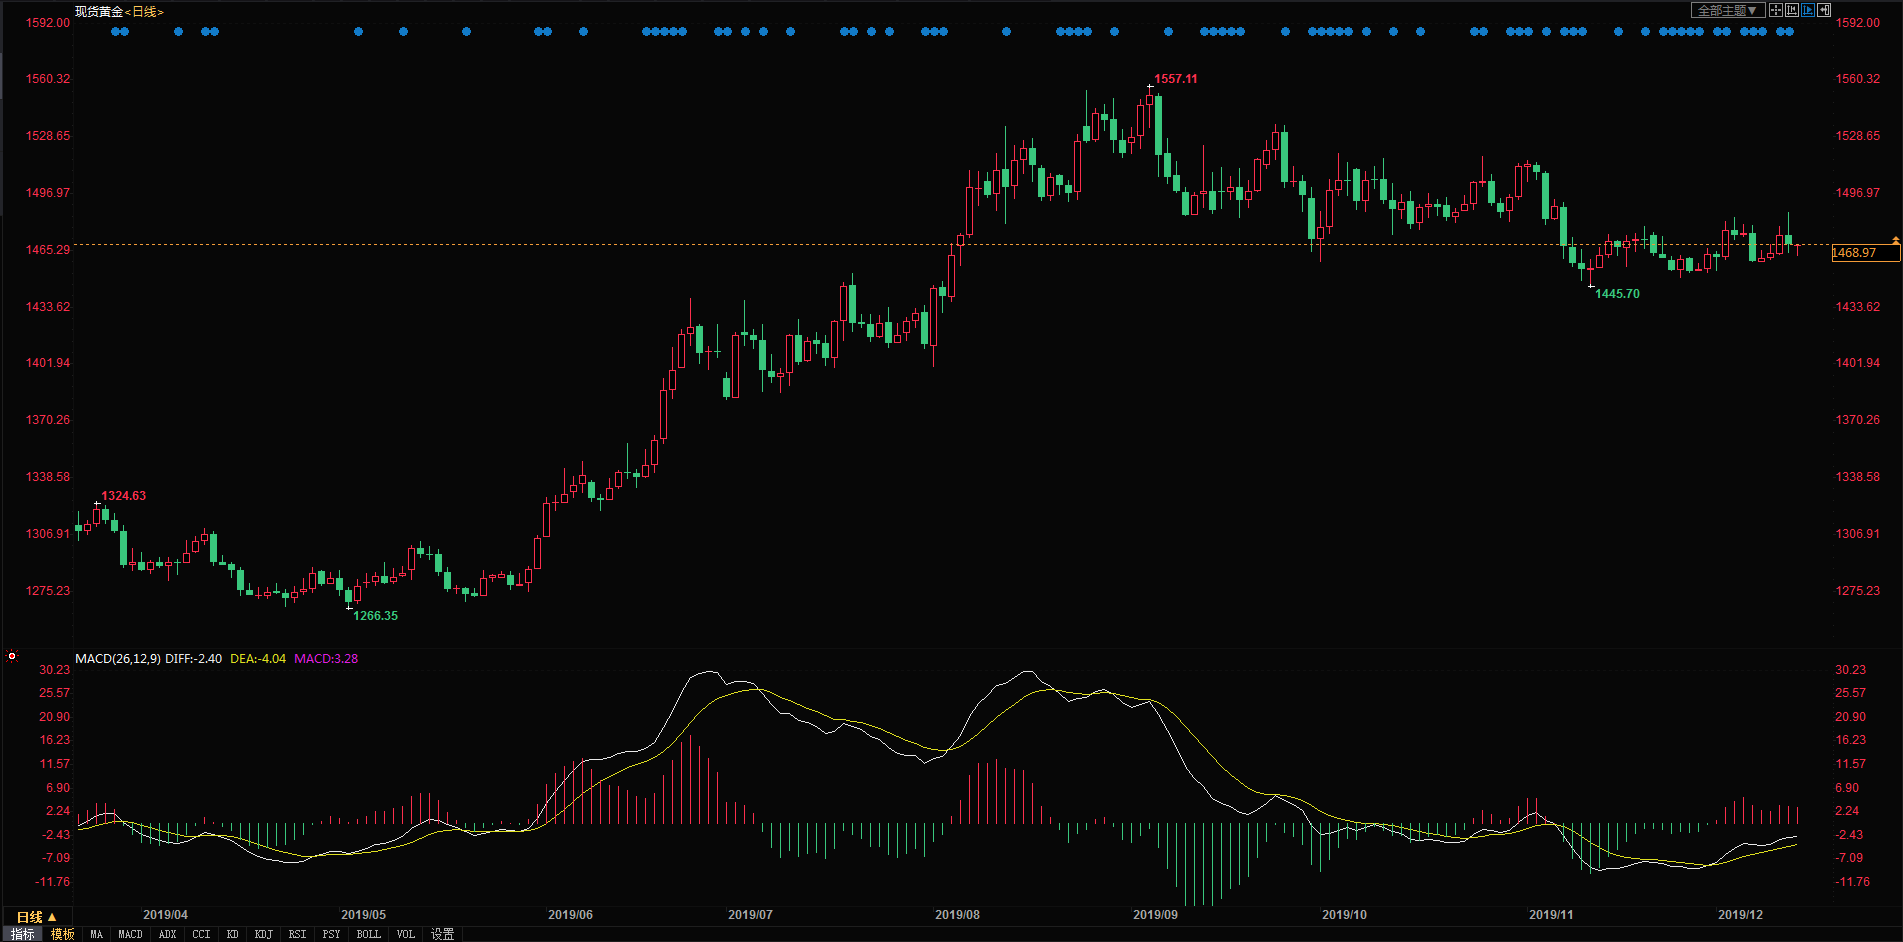Toggle the blue highlighted axis-play icon
This screenshot has height=942, width=1903.
1808,10
